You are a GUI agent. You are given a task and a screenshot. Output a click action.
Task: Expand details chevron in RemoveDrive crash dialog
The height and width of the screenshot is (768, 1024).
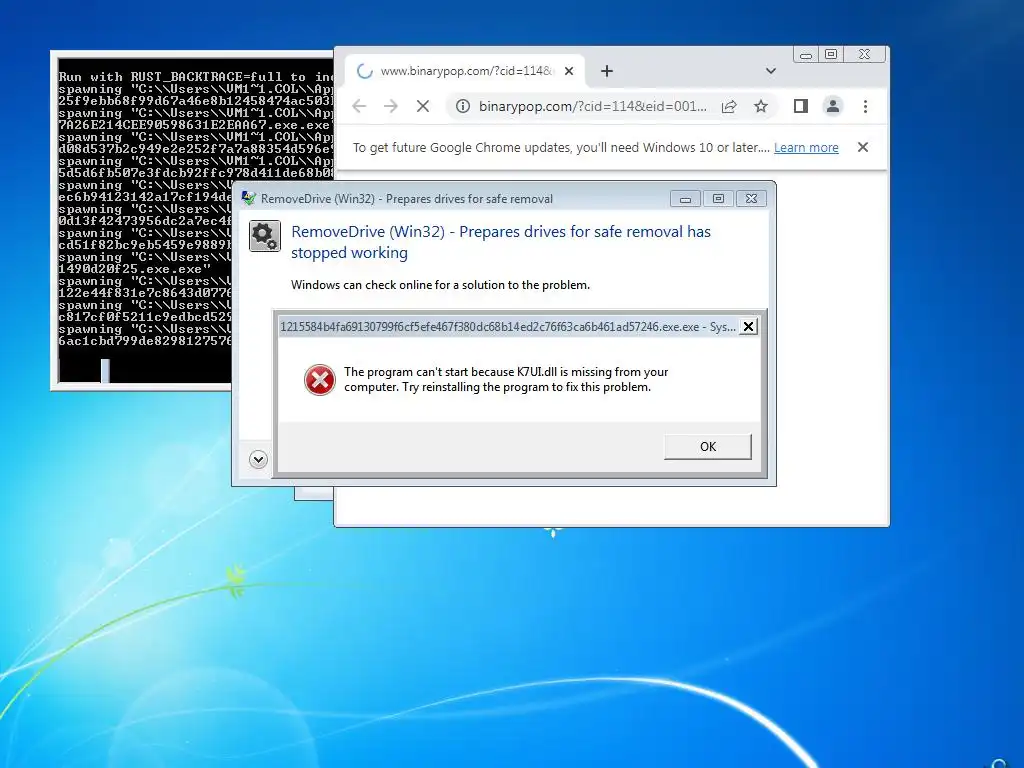point(258,459)
